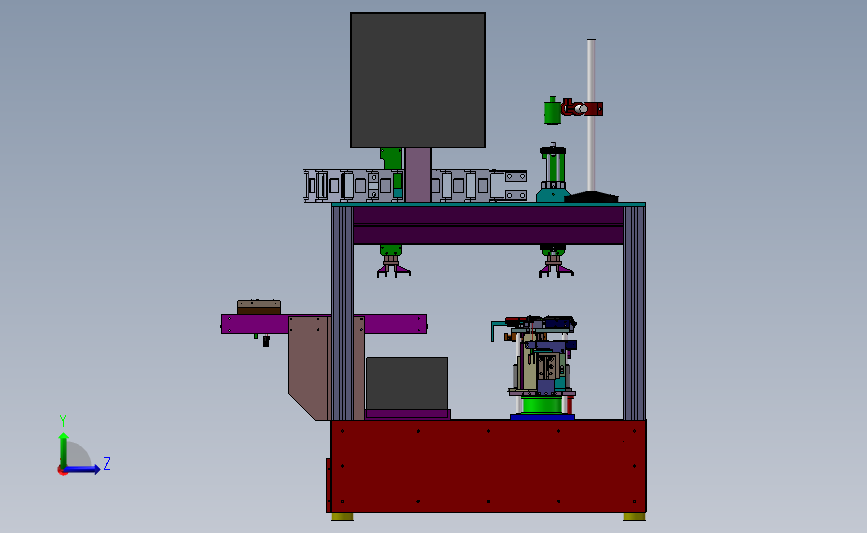
Task: Pick the left yellow leveling foot
Action: coord(342,517)
